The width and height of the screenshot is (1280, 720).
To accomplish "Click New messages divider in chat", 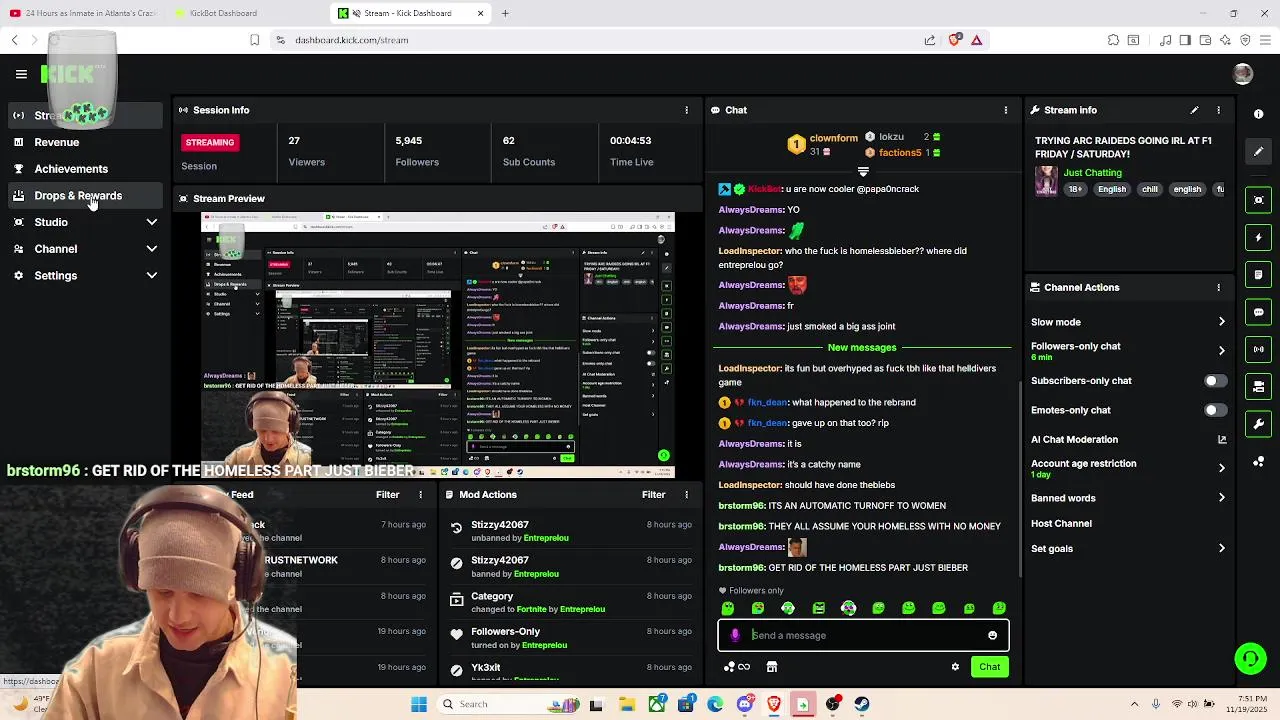I will [862, 347].
